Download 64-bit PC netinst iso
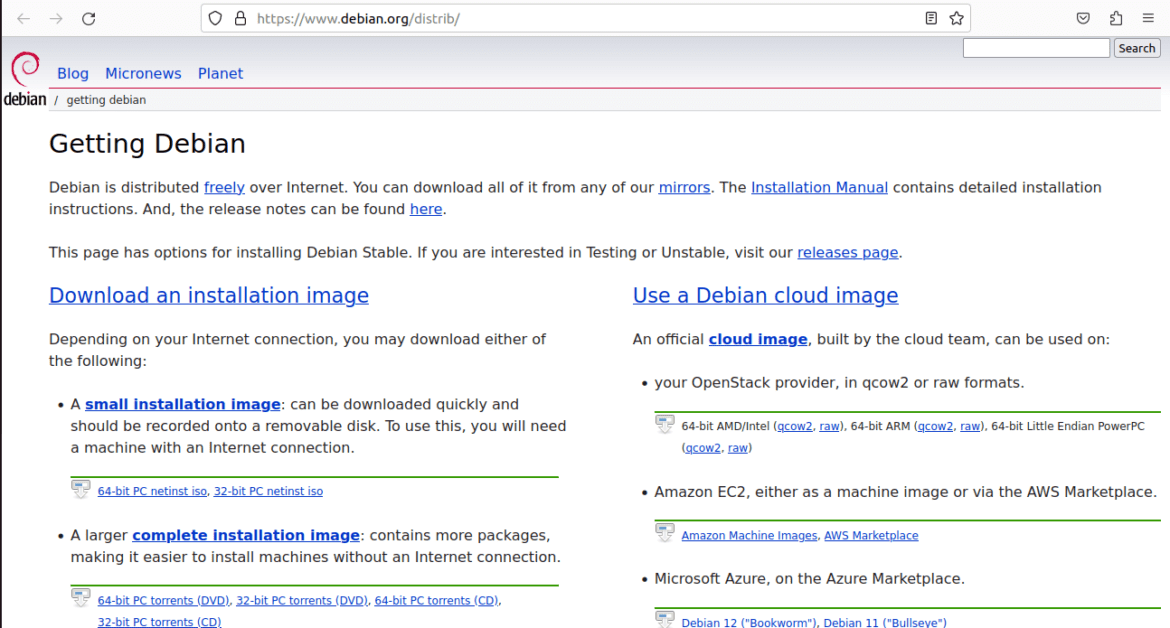The image size is (1170, 628). click(x=152, y=491)
